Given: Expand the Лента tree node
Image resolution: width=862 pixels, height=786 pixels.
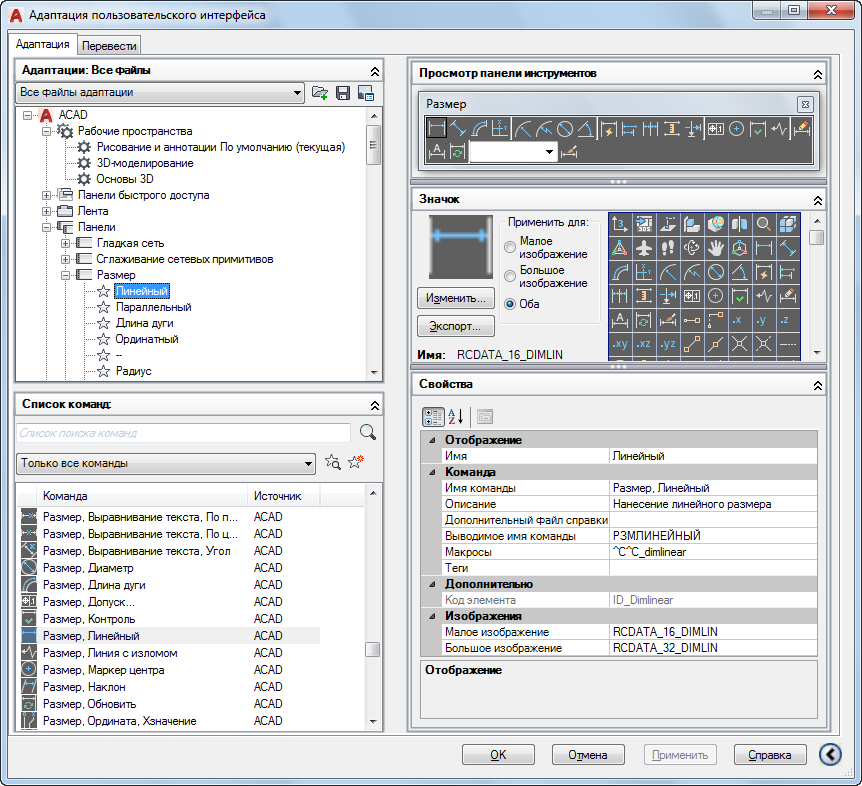Looking at the screenshot, I should (47, 211).
